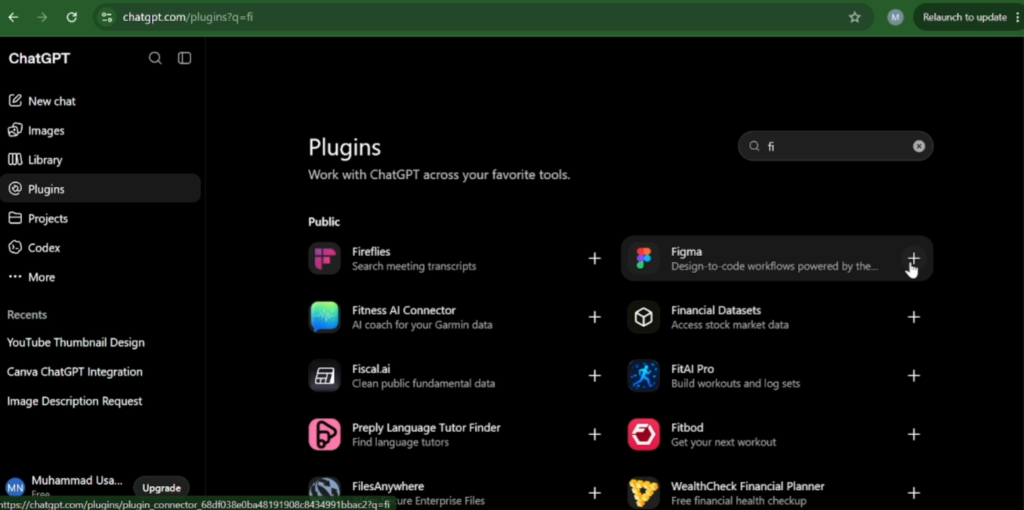Click the plugins search field containing fi
The image size is (1024, 510).
(835, 146)
